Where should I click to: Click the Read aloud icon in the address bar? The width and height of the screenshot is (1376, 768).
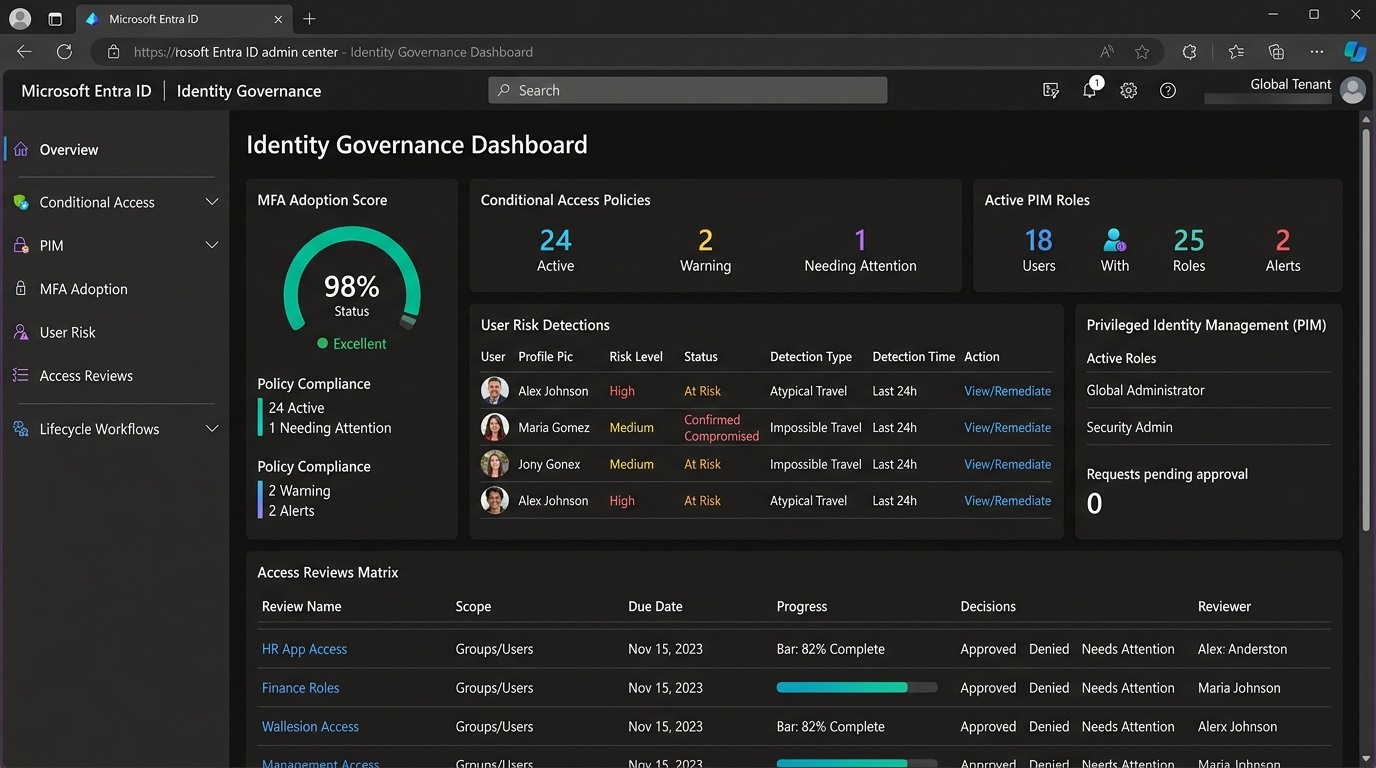point(1107,52)
